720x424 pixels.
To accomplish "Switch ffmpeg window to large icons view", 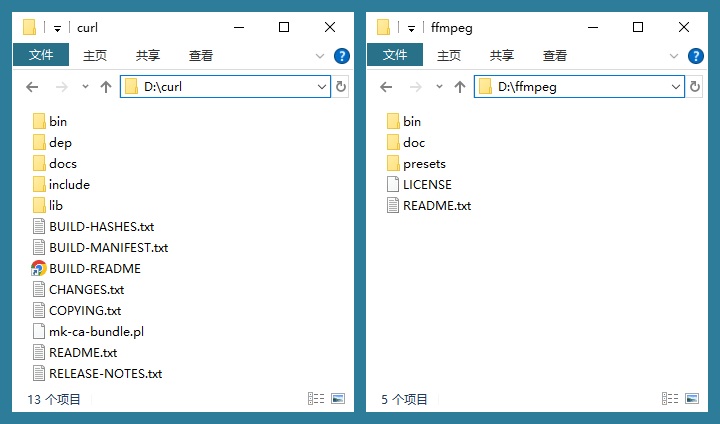I will coord(691,398).
